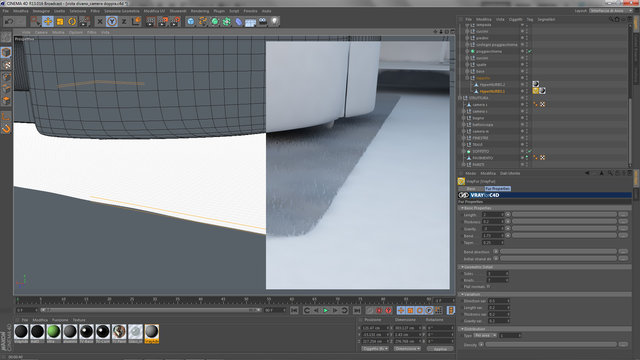Click the Apply button in coordinates panel

point(440,349)
